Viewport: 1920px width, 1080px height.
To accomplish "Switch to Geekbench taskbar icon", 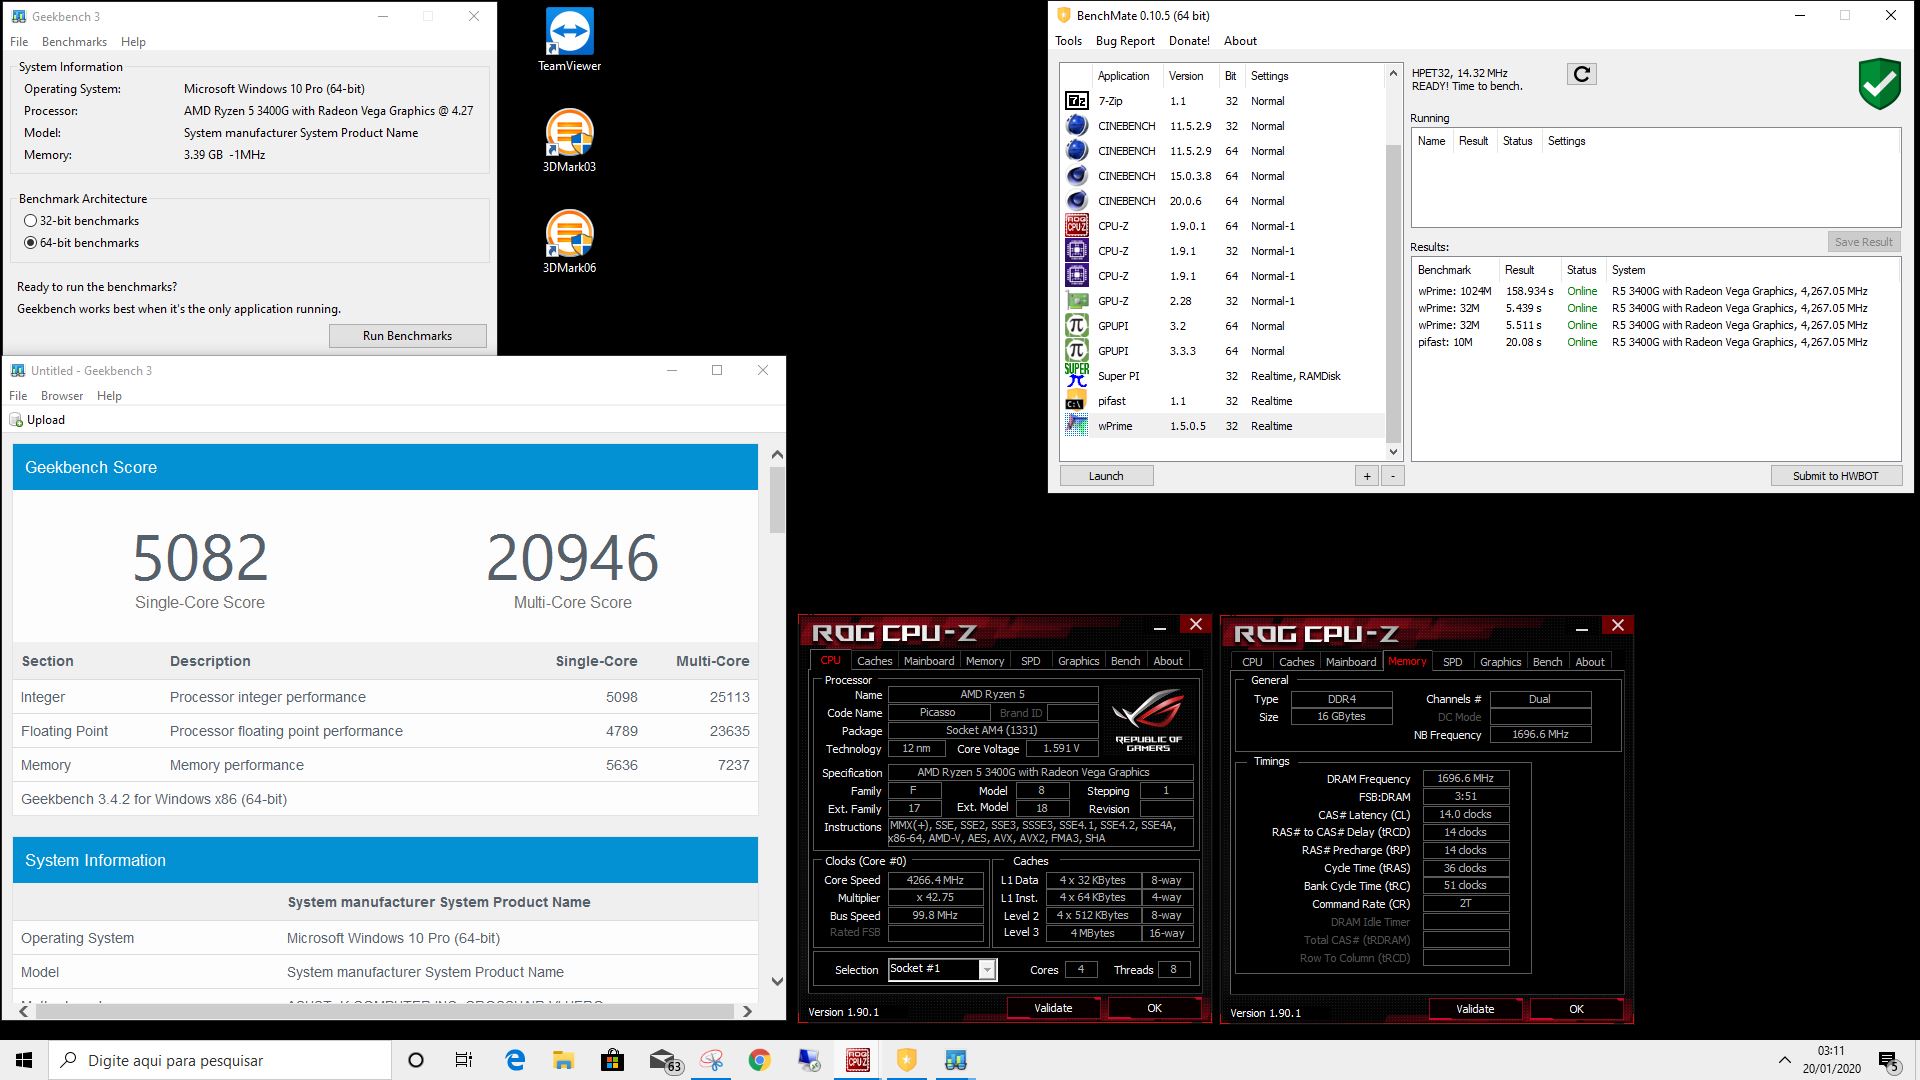I will [x=955, y=1060].
